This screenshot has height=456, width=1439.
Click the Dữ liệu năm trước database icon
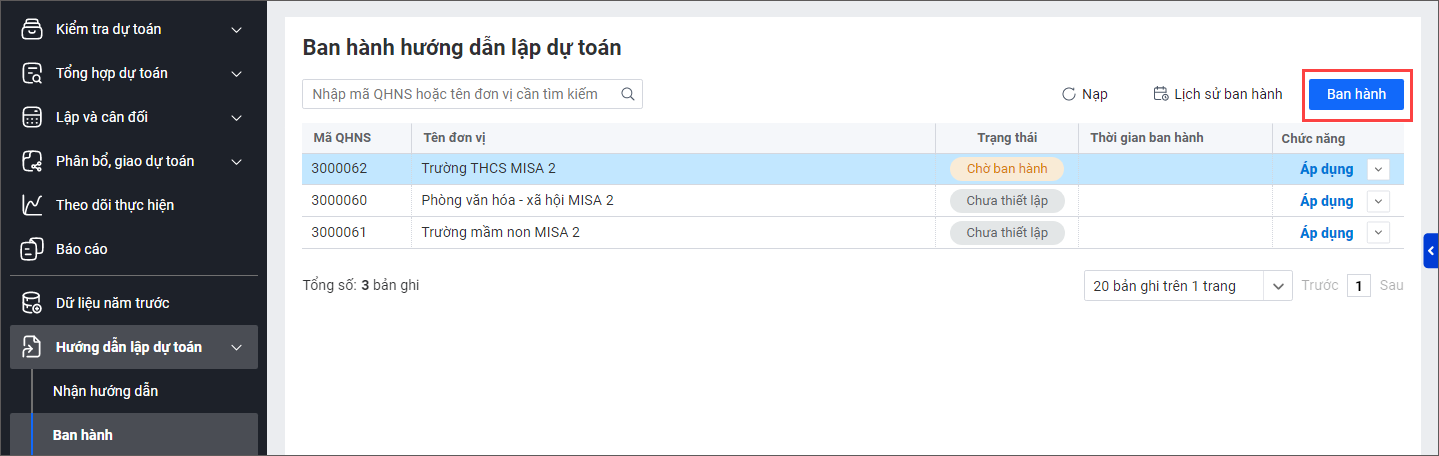coord(33,303)
